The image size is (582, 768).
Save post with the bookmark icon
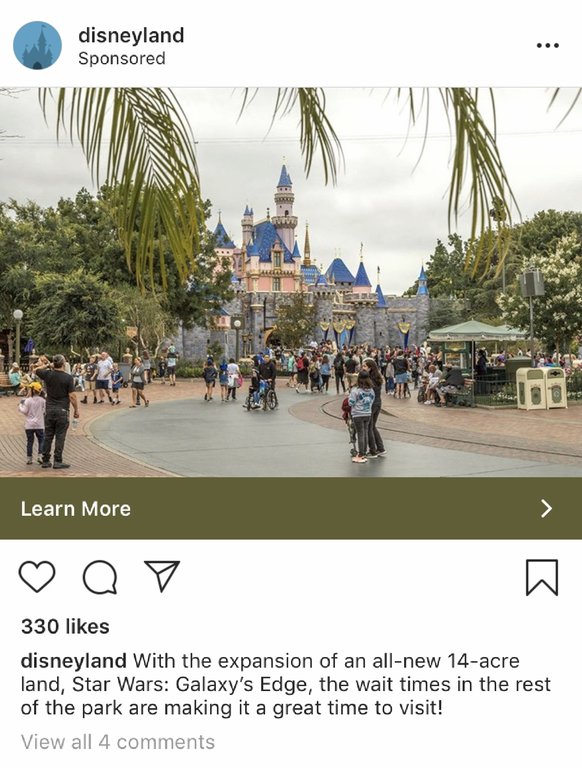[542, 577]
